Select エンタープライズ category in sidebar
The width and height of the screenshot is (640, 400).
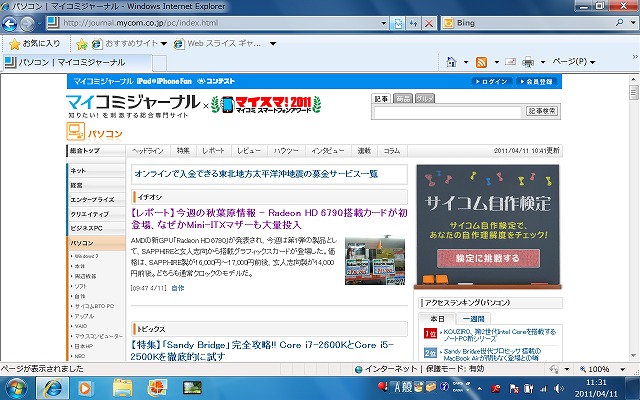pos(96,200)
